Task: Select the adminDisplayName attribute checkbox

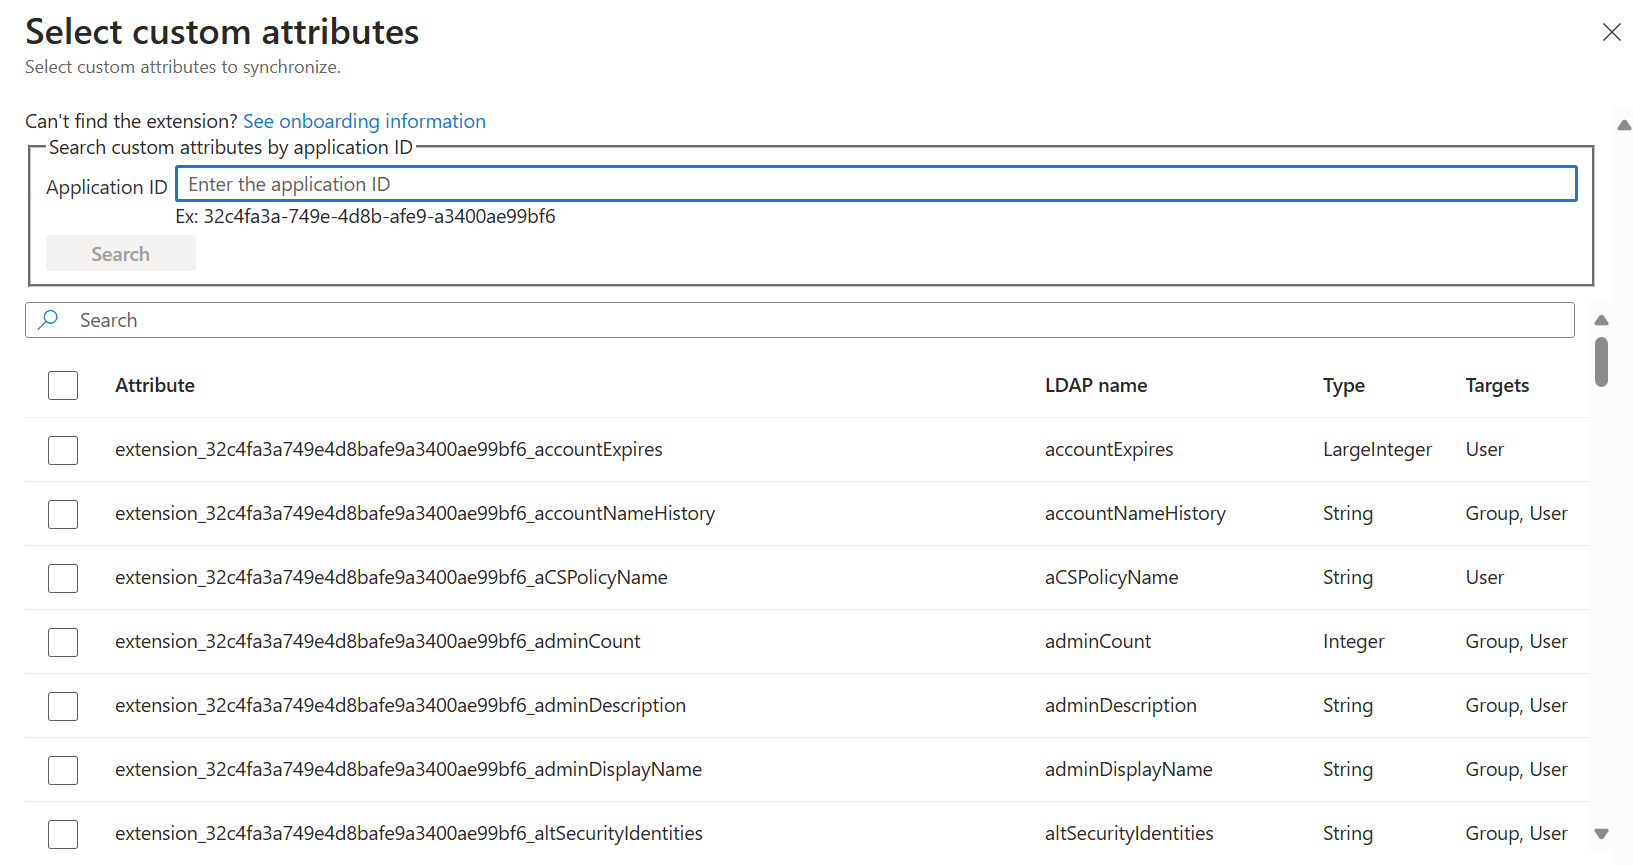Action: [63, 770]
